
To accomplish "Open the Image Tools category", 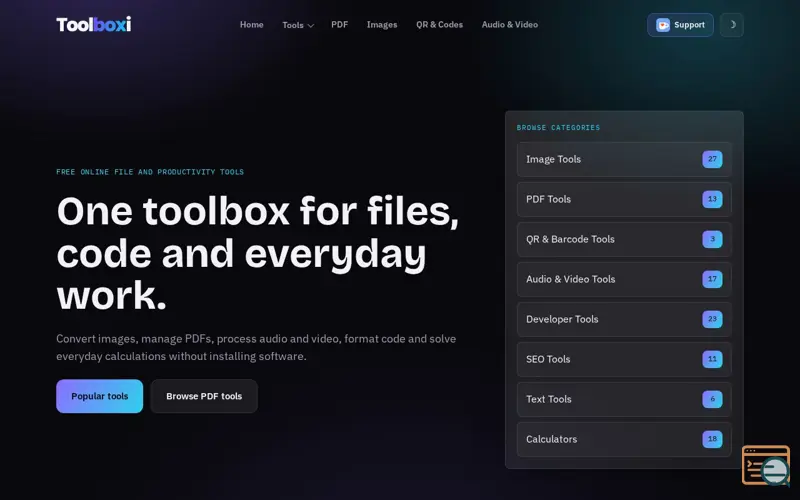I will coord(624,159).
